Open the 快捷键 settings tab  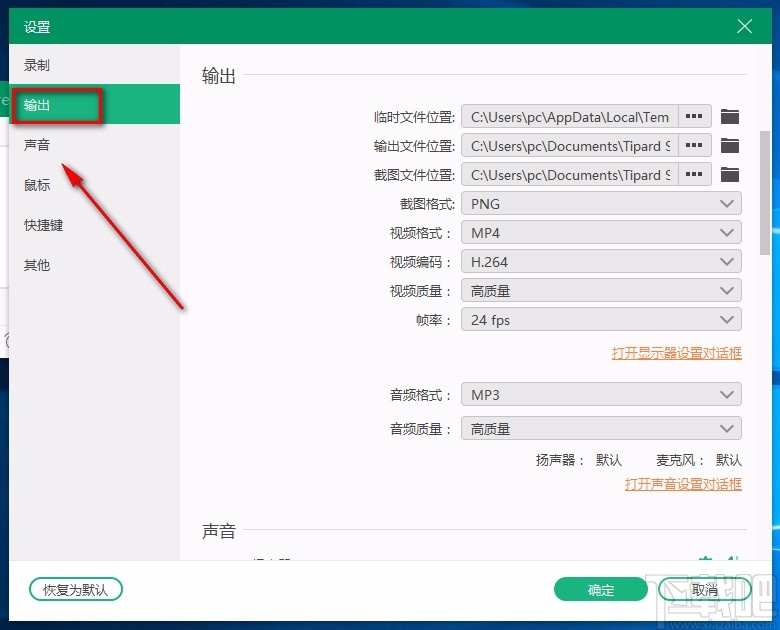[95, 225]
